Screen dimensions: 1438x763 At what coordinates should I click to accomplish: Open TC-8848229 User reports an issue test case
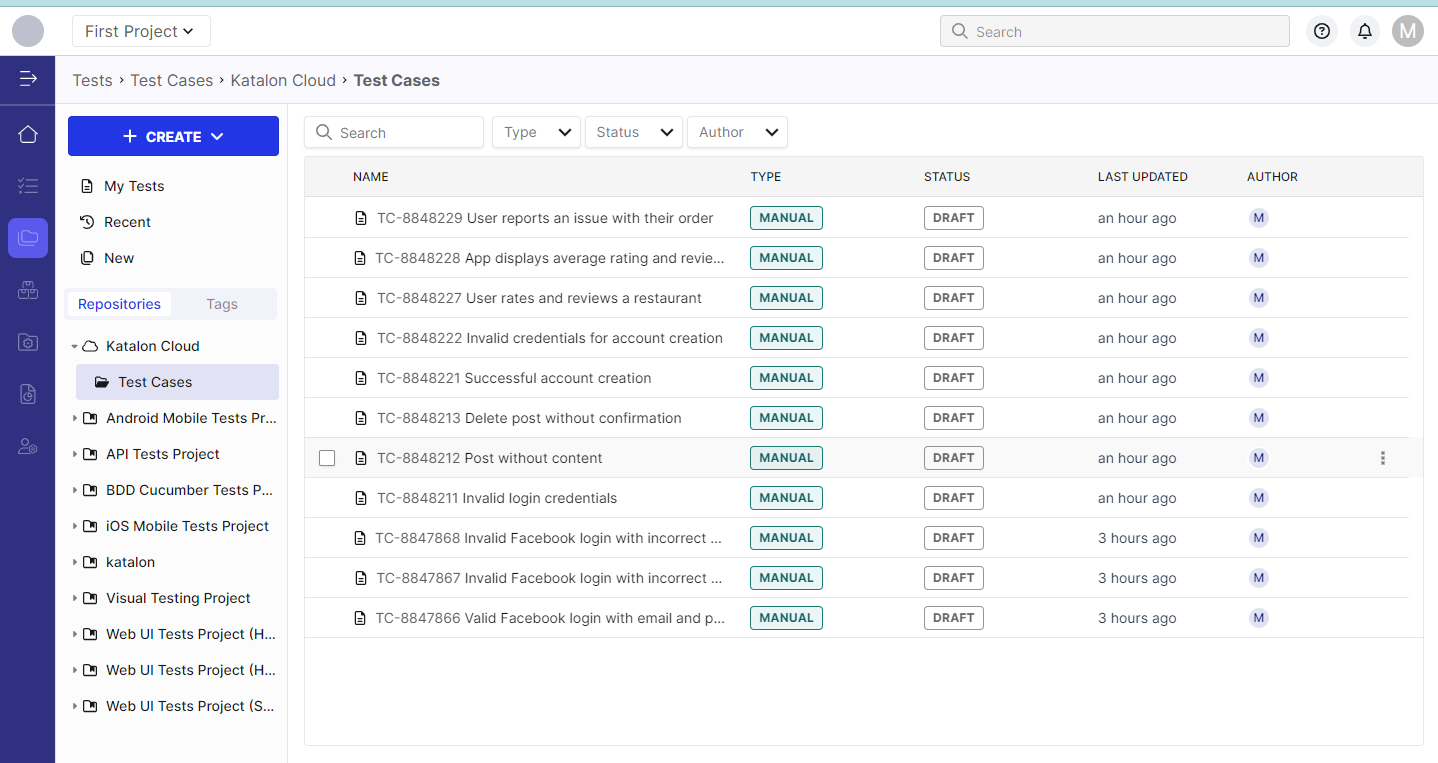pos(545,218)
